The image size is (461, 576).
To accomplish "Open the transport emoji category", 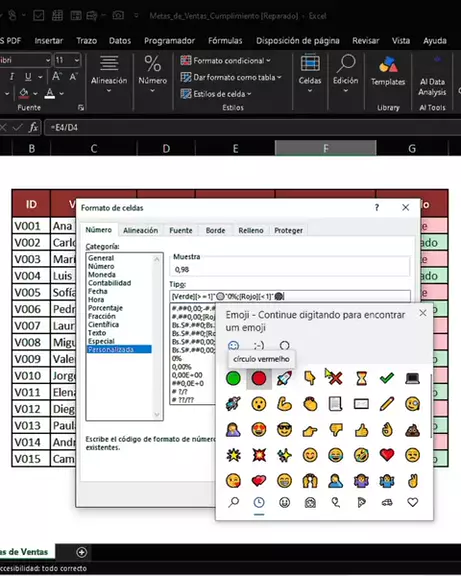I will coord(387,502).
